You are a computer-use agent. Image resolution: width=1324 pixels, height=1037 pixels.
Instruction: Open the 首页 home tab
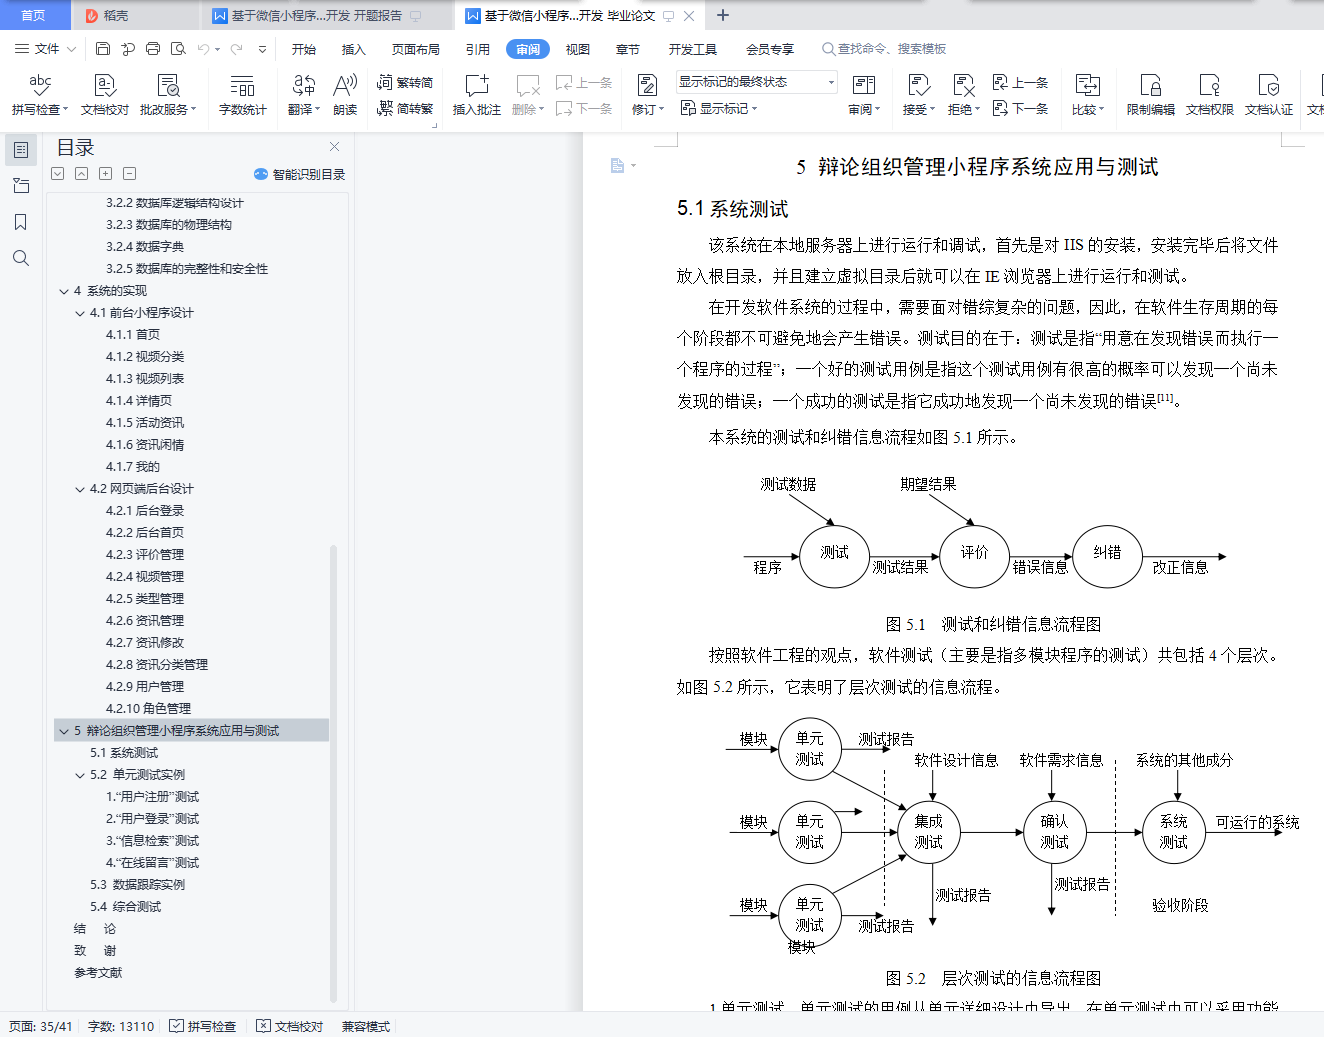click(34, 15)
